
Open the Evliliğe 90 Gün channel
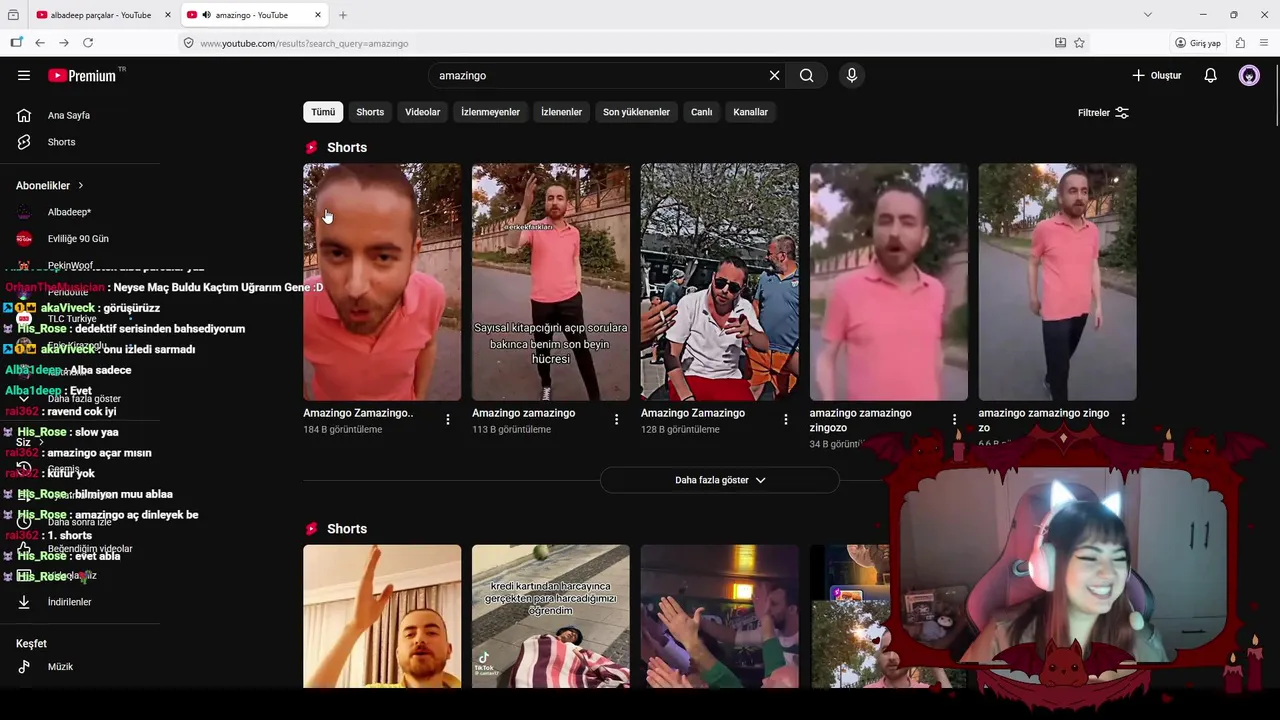coord(80,239)
